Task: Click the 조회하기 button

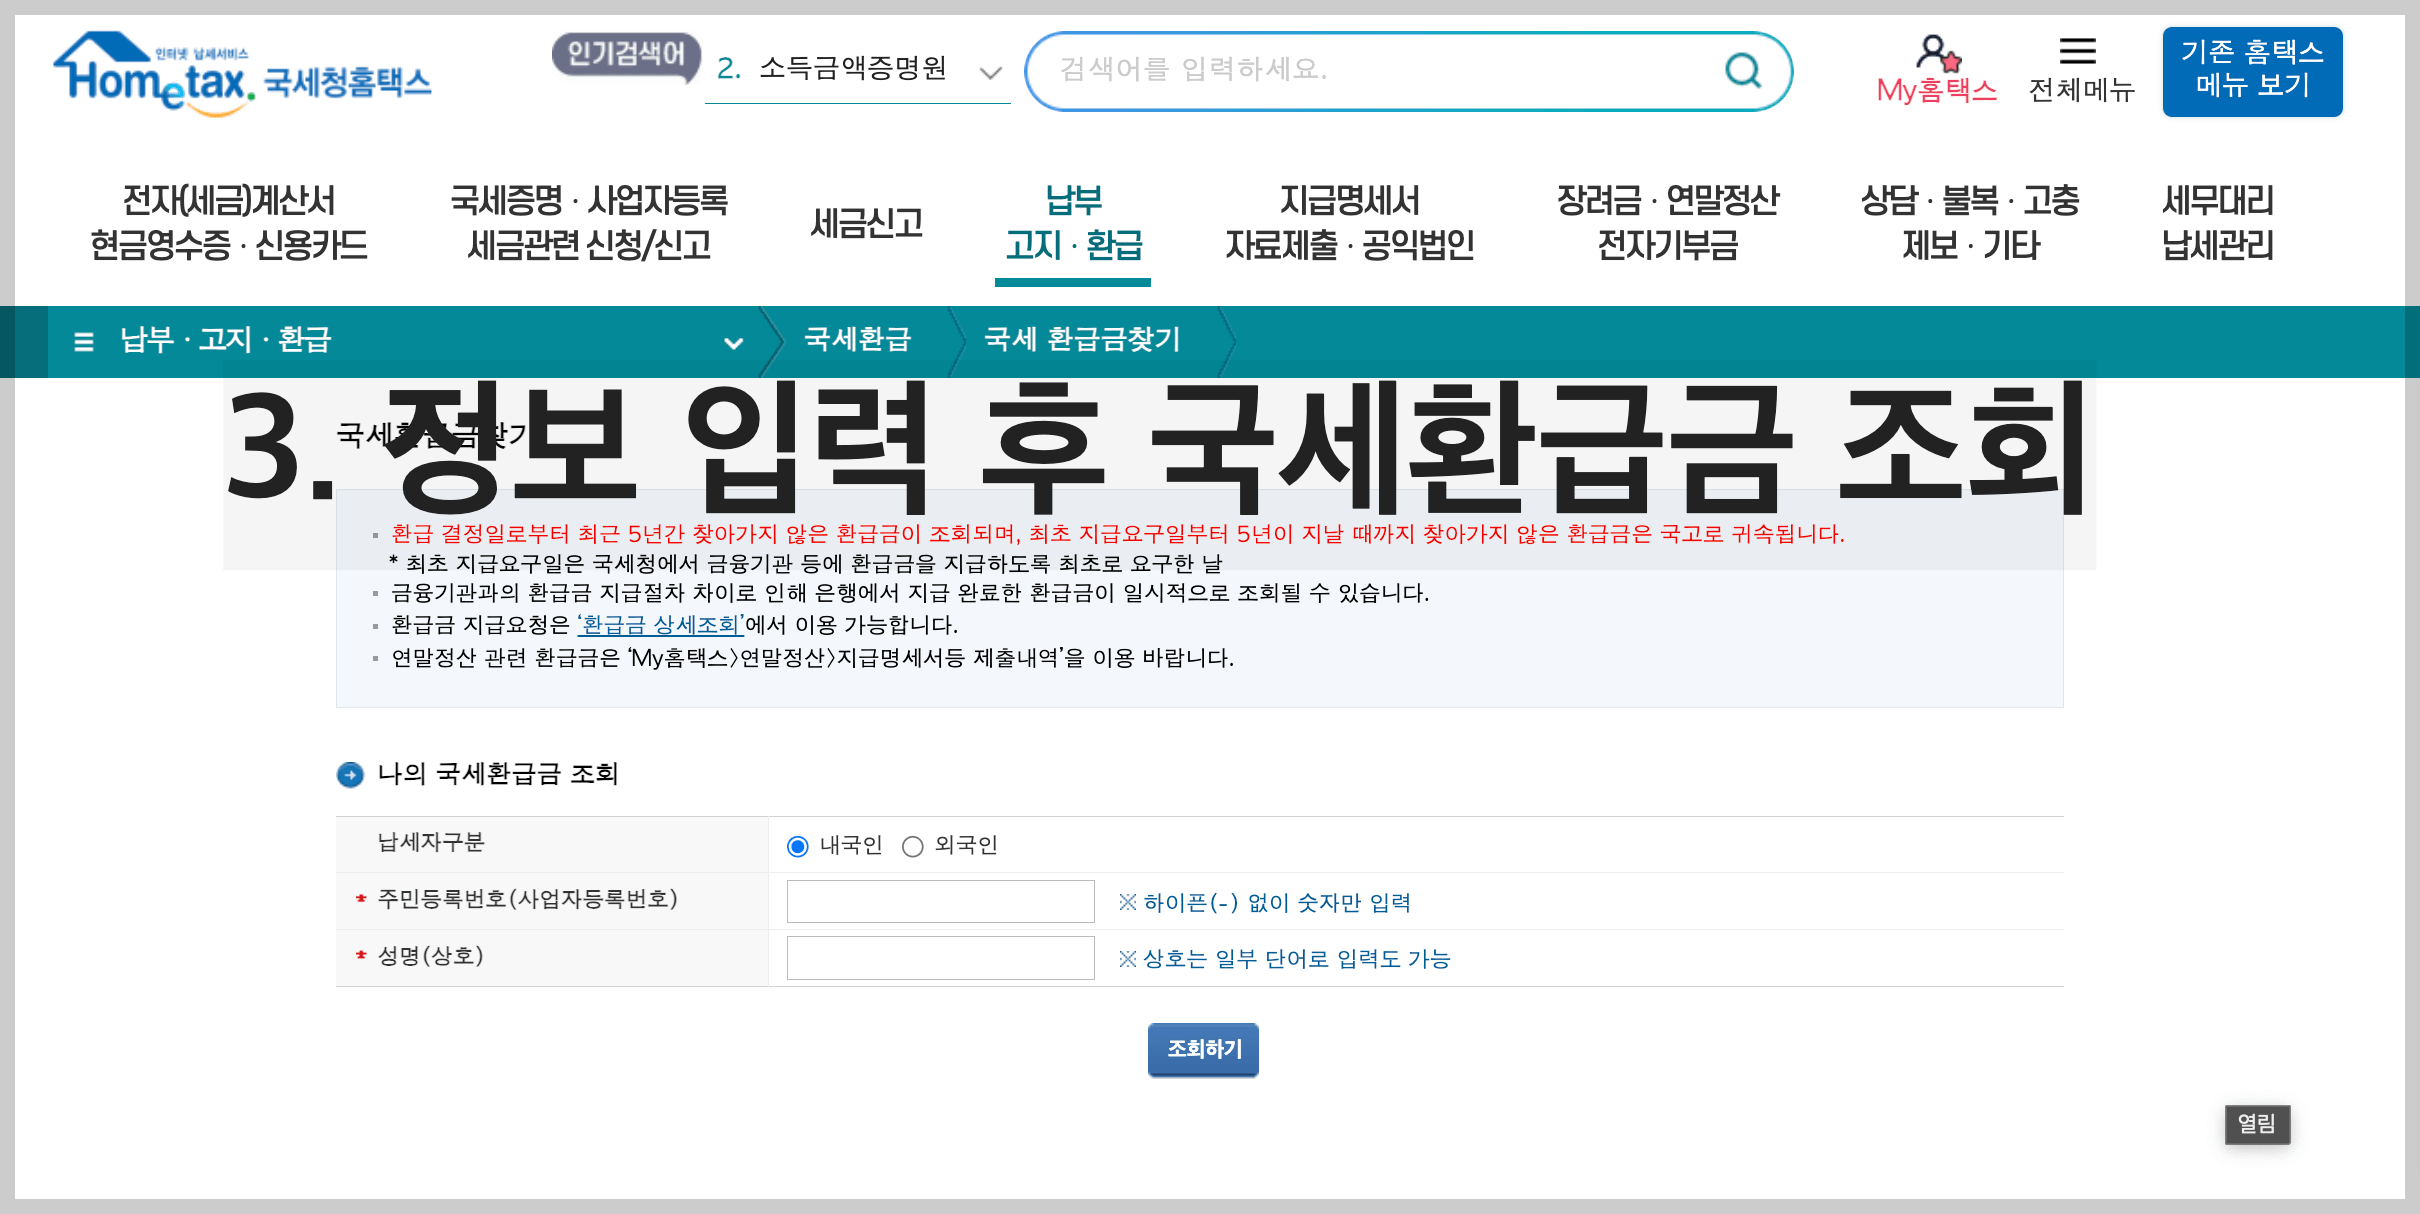Action: (1203, 1049)
